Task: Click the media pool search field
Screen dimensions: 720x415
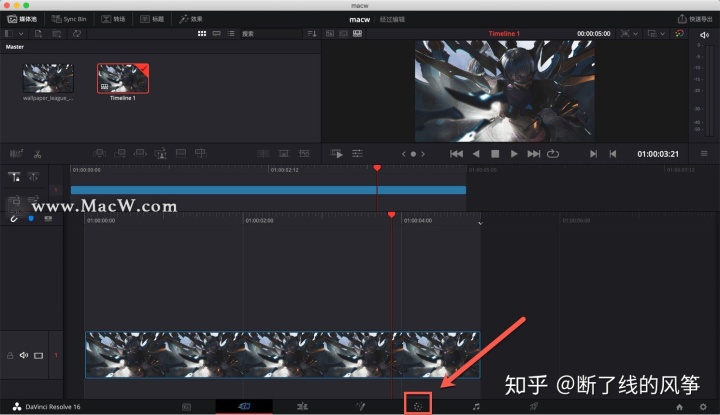Action: pos(271,34)
